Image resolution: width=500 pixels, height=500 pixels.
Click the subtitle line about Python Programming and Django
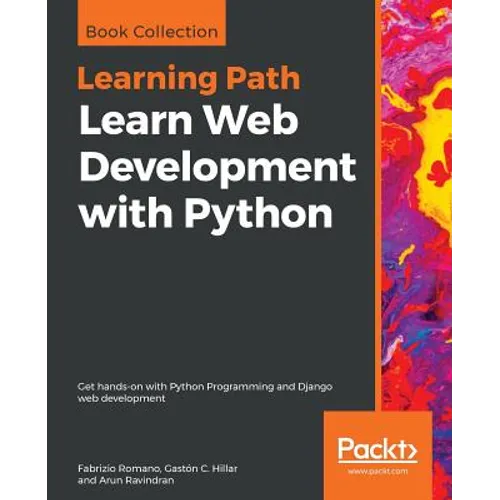click(x=205, y=387)
